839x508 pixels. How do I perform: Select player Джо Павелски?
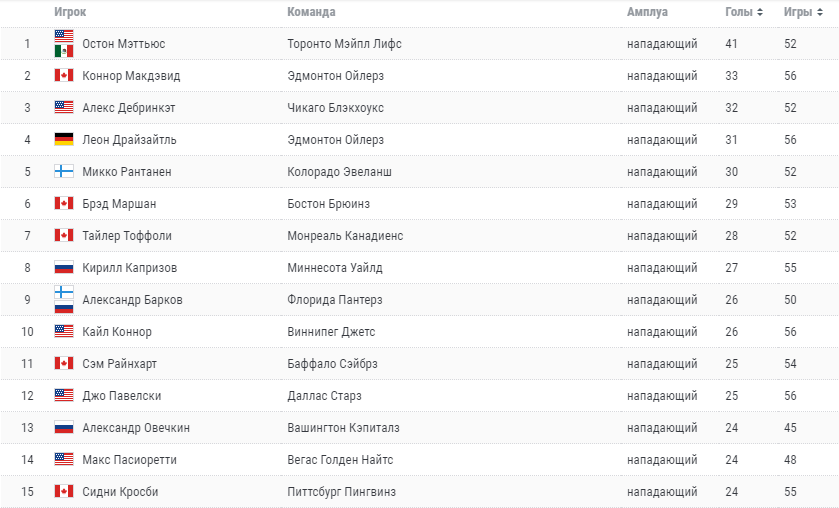121,396
